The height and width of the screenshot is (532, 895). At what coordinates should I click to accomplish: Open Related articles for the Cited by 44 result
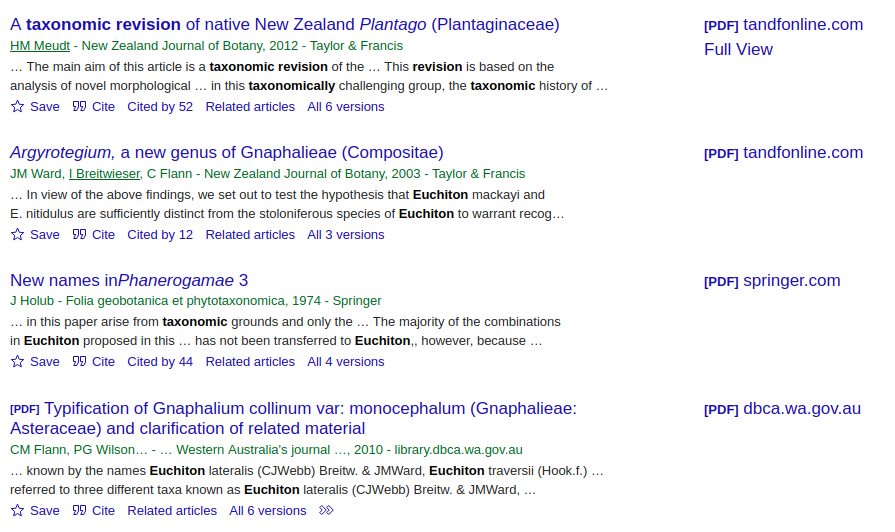pyautogui.click(x=250, y=362)
